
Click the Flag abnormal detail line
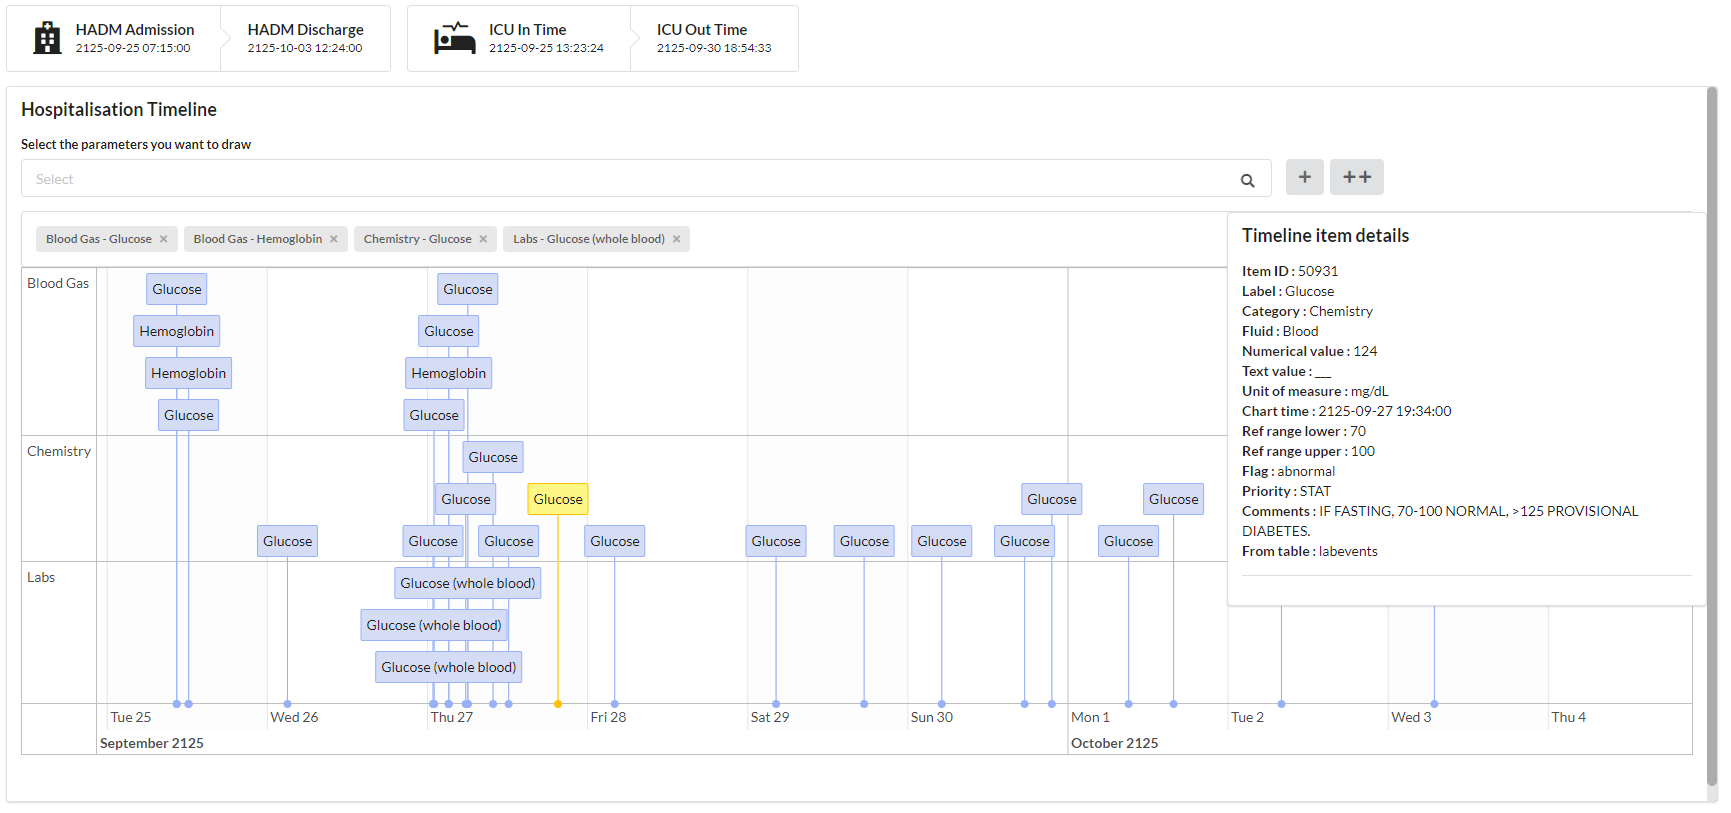1289,471
